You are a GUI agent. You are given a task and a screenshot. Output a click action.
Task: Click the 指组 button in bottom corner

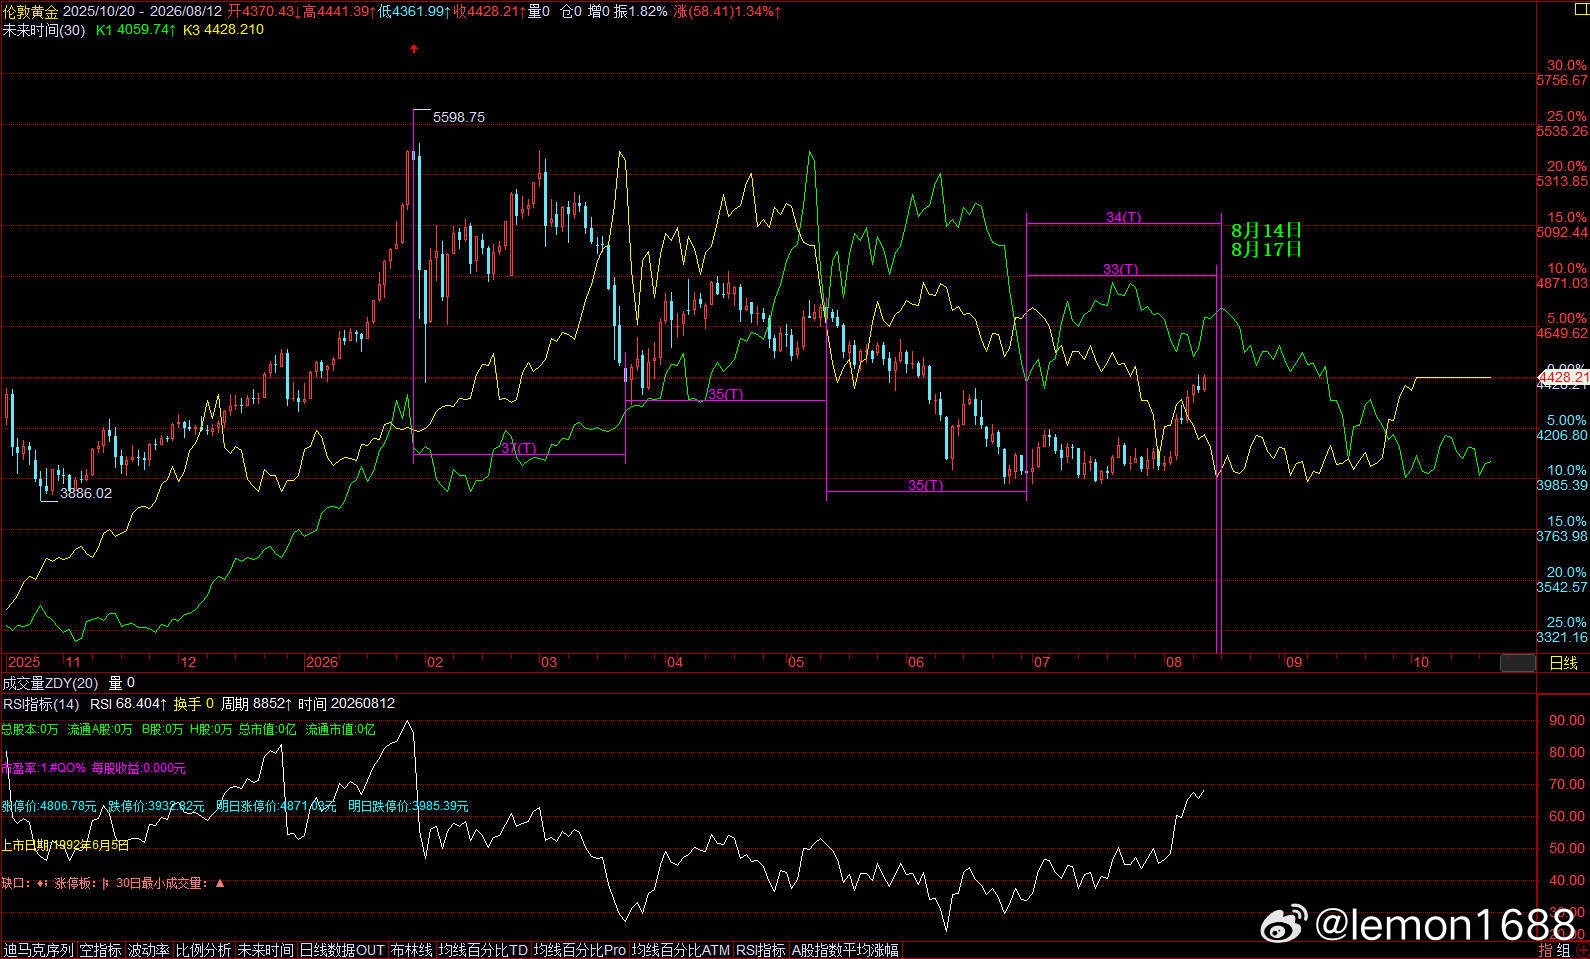click(x=1553, y=950)
